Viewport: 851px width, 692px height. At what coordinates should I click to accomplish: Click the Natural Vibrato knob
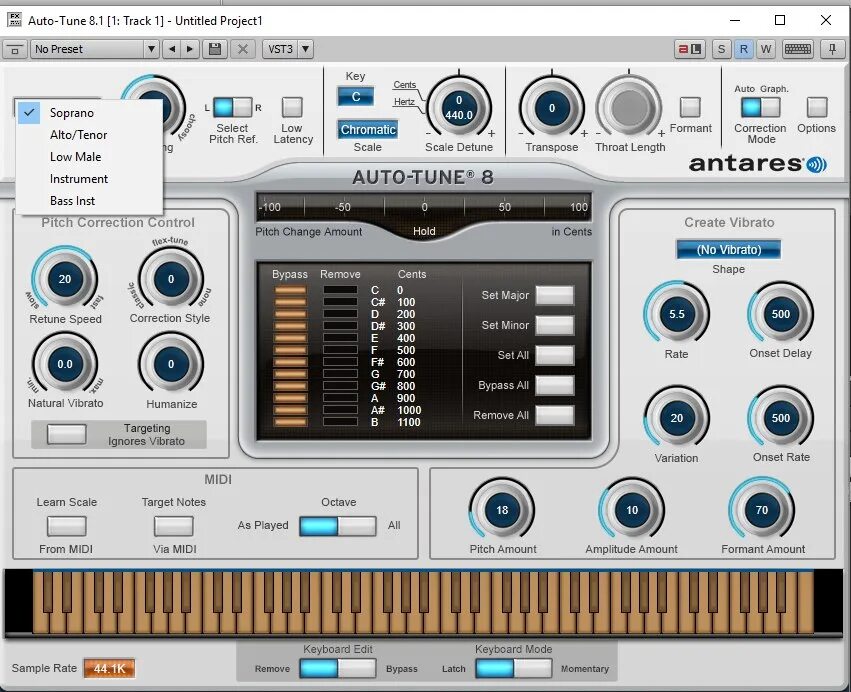pyautogui.click(x=65, y=364)
